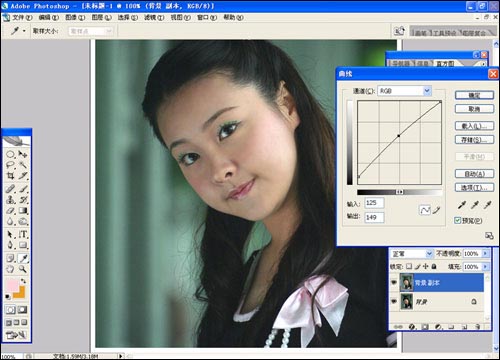Open the 编辑 Edit menu
This screenshot has height=360, width=500.
(48, 17)
